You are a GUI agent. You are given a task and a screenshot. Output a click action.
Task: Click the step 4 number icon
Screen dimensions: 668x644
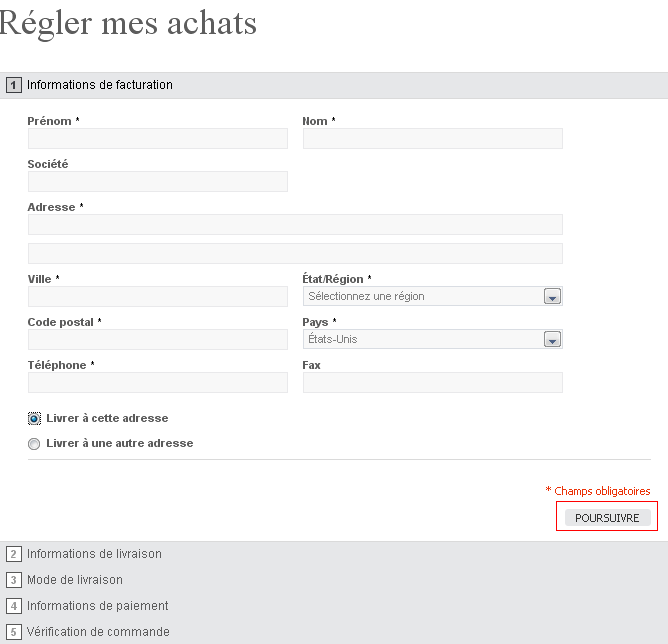coord(14,606)
